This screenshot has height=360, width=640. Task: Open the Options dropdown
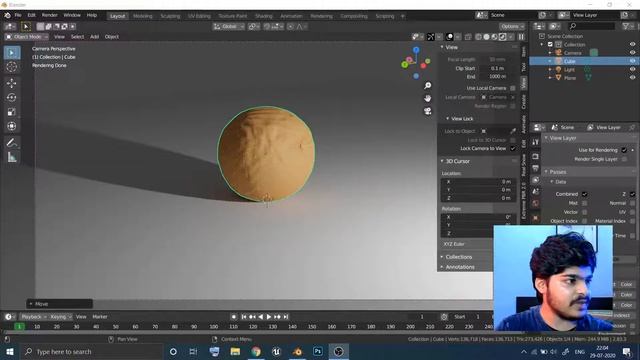click(512, 27)
